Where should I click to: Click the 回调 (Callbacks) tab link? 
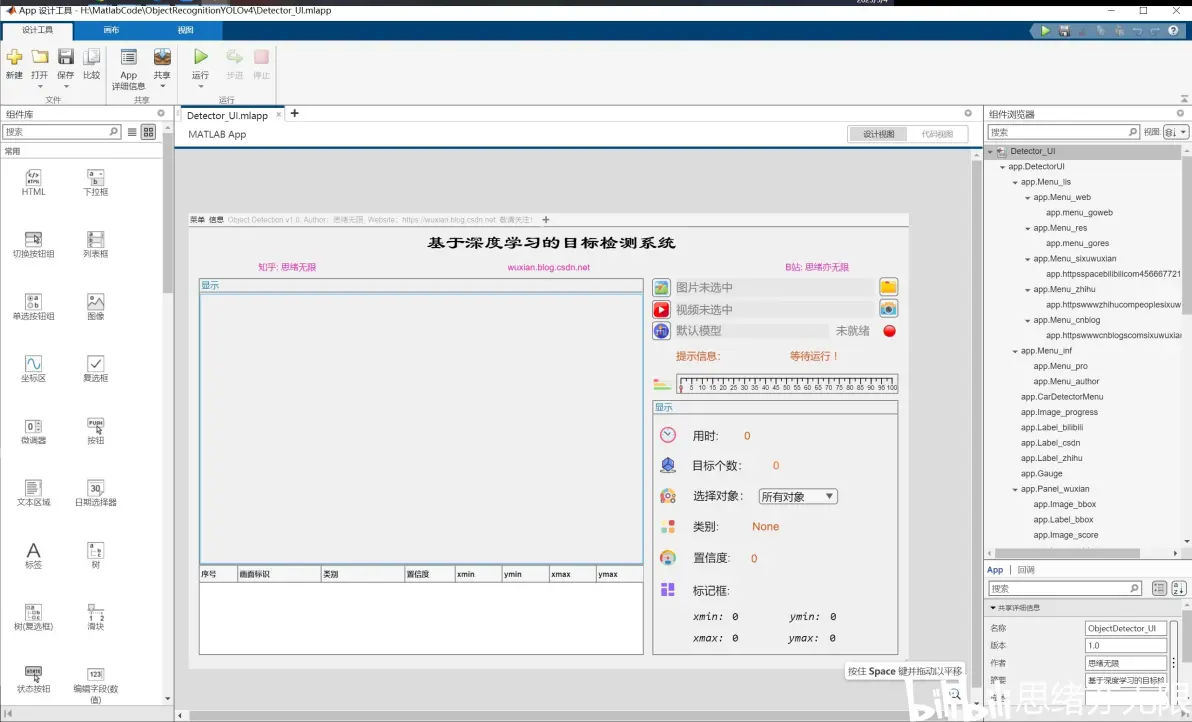[x=1026, y=570]
